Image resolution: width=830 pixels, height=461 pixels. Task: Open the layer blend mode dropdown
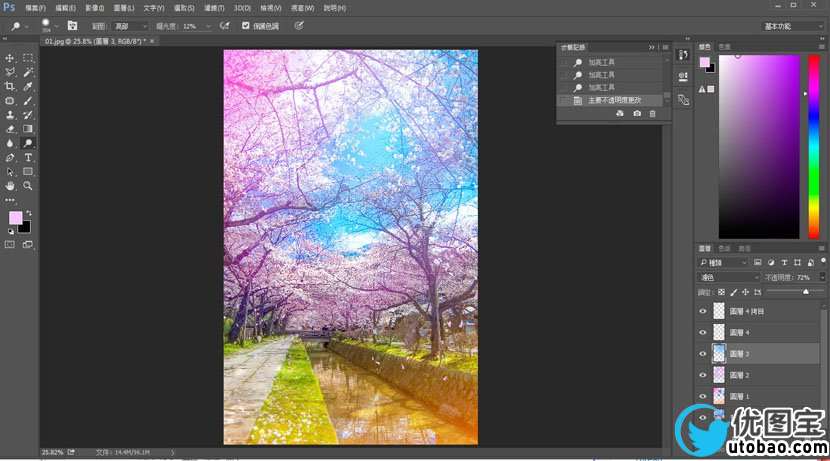(728, 276)
